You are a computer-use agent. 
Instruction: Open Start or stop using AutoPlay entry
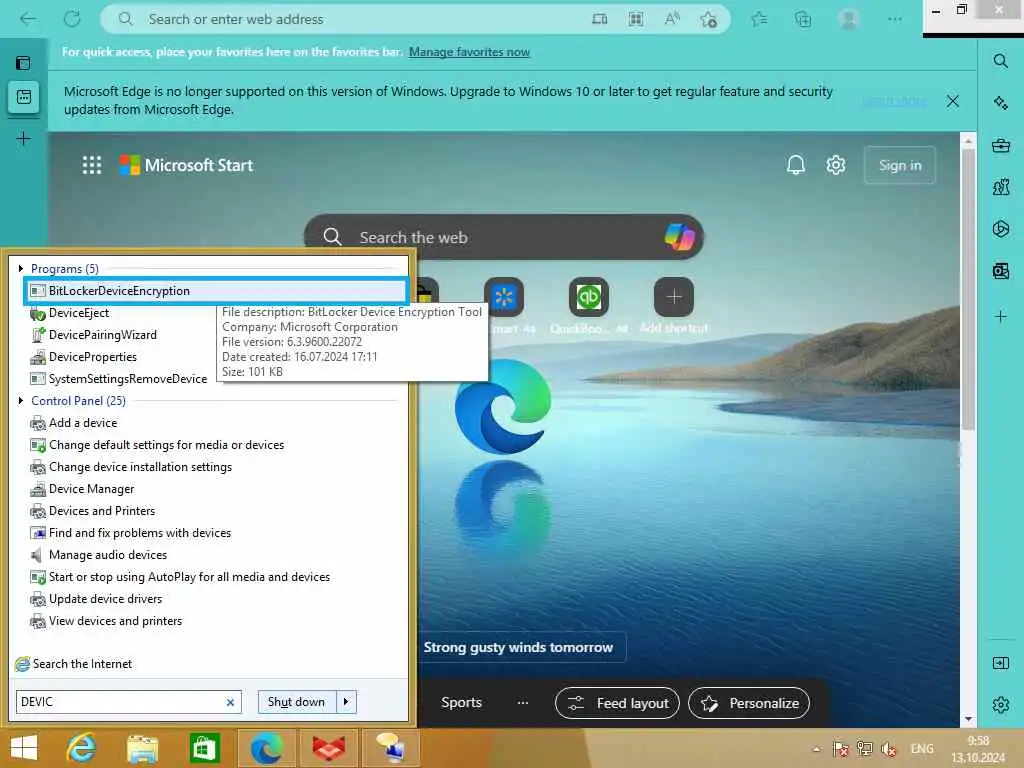(189, 577)
